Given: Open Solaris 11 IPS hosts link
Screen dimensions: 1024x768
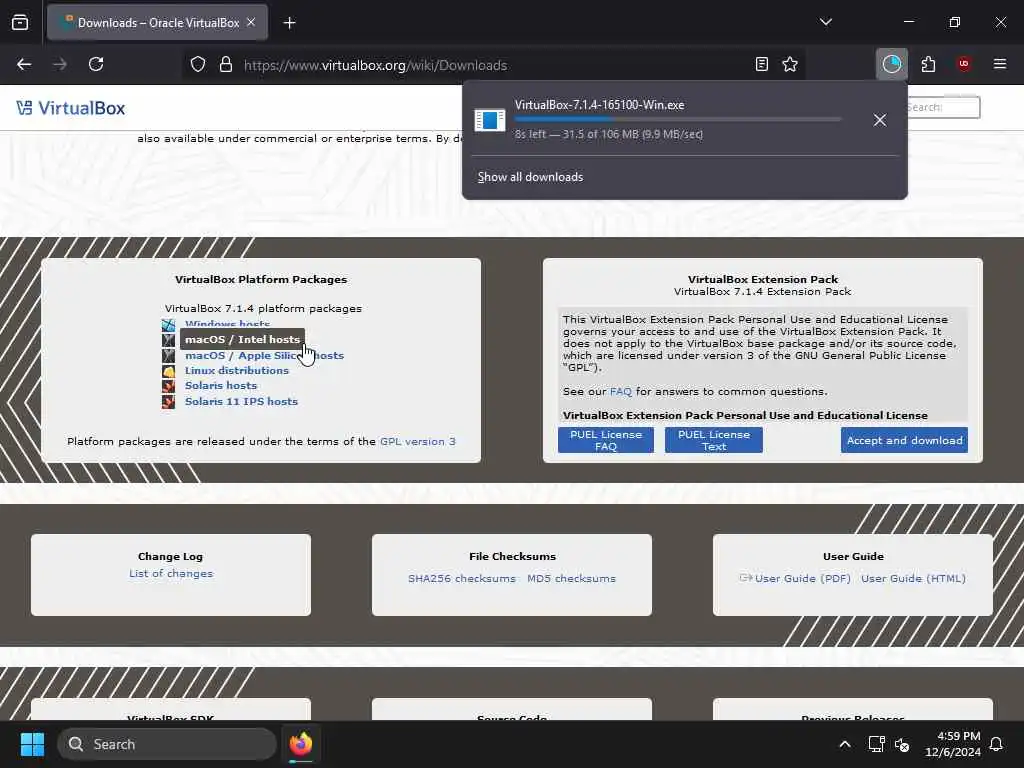Looking at the screenshot, I should 241,401.
